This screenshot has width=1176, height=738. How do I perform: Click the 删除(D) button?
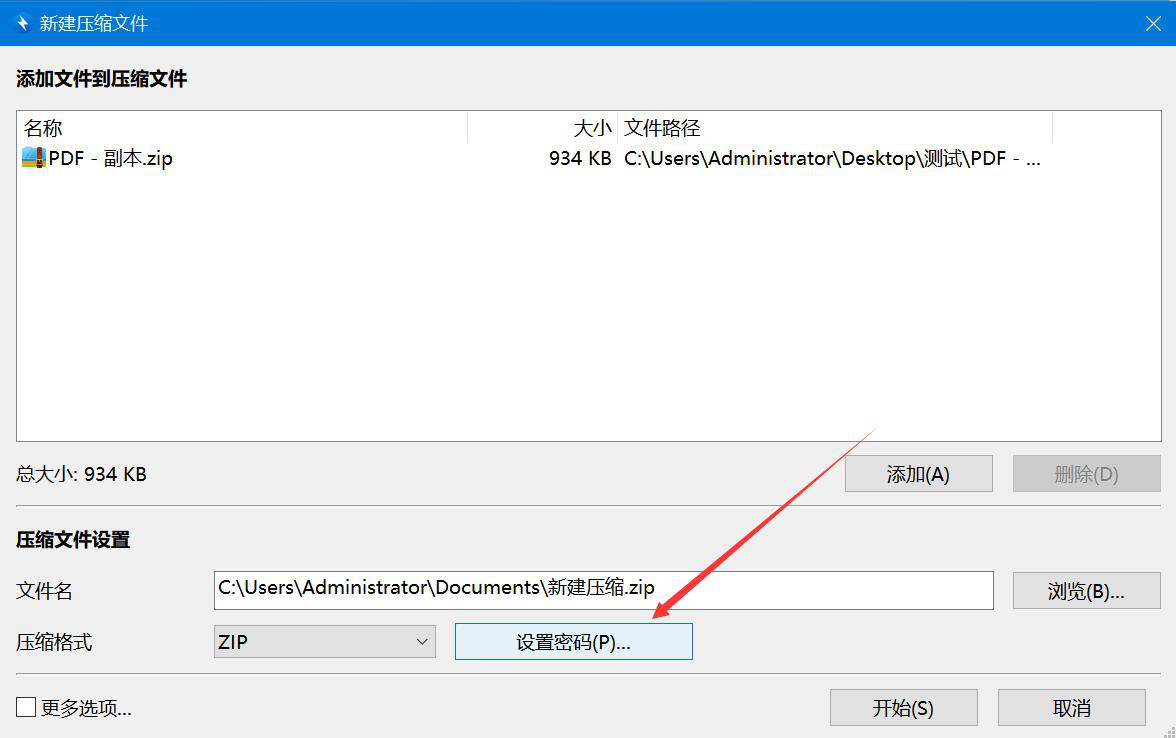(1087, 474)
